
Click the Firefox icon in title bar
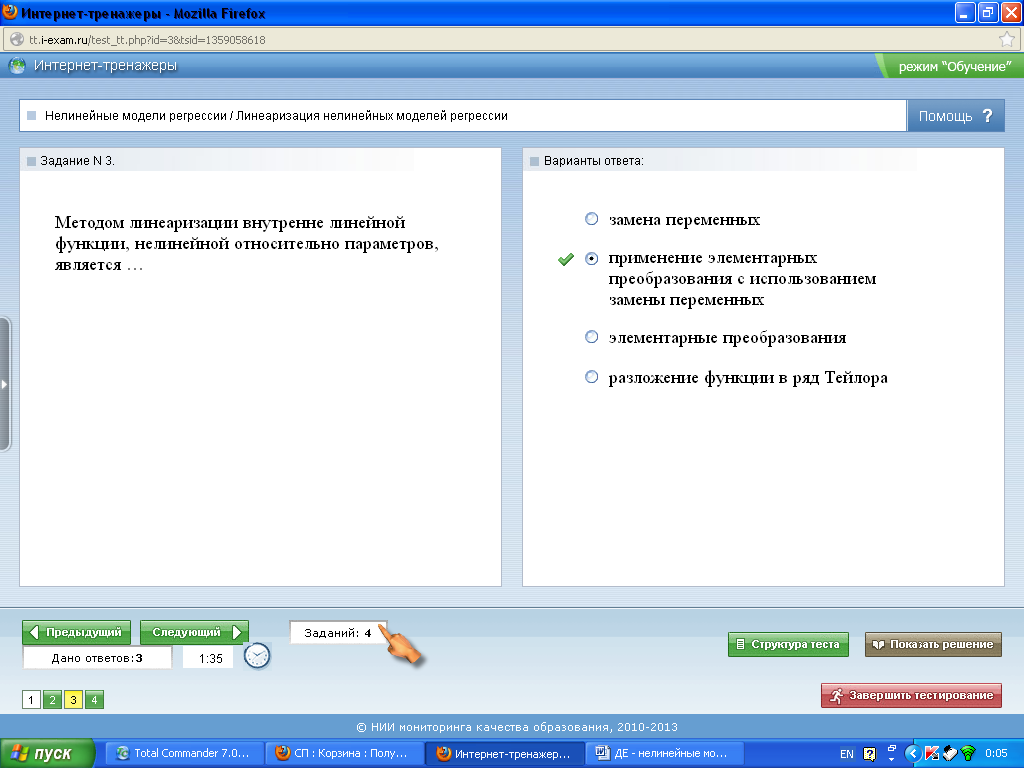click(10, 12)
